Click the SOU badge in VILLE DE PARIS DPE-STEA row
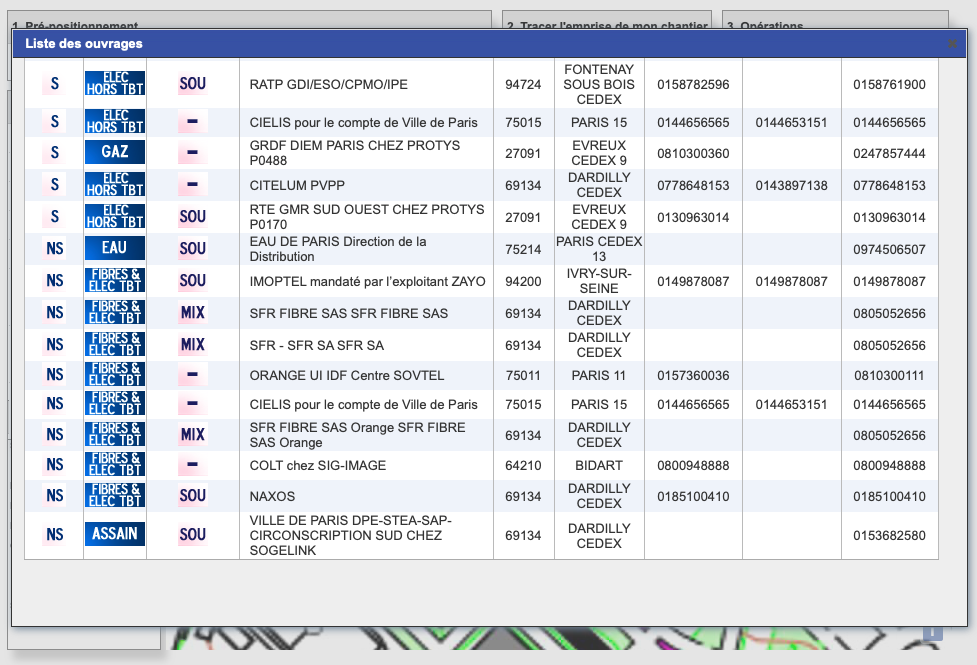 coord(193,535)
